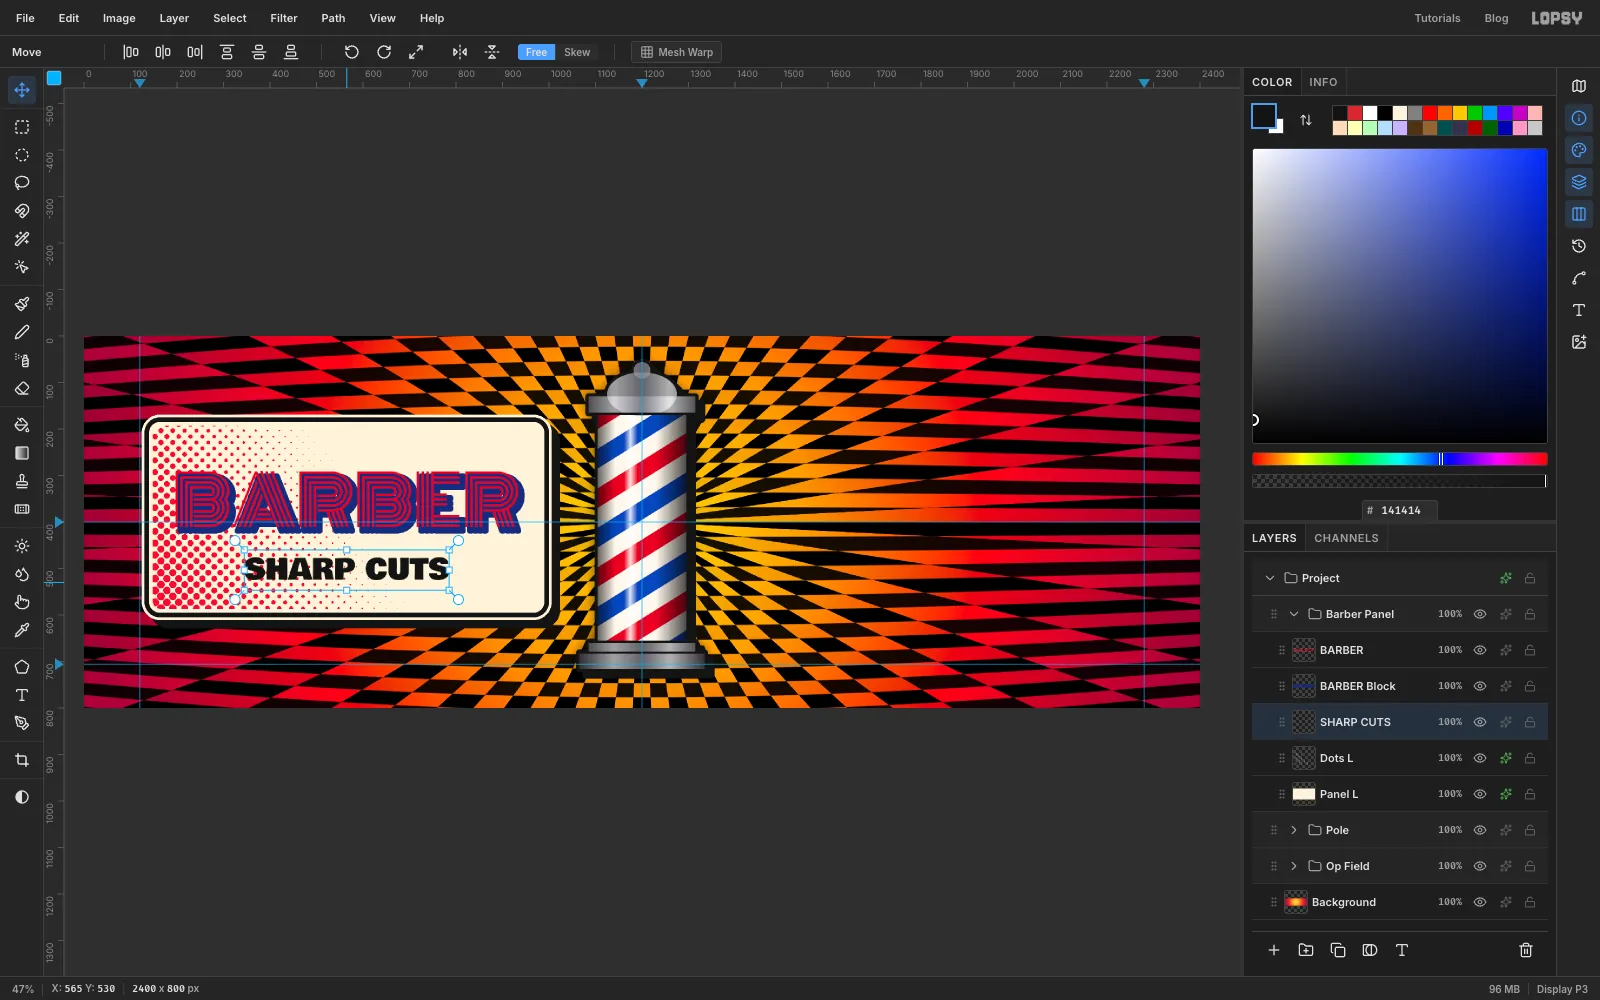This screenshot has width=1600, height=1000.
Task: Select the Hand pan tool
Action: tap(22, 602)
